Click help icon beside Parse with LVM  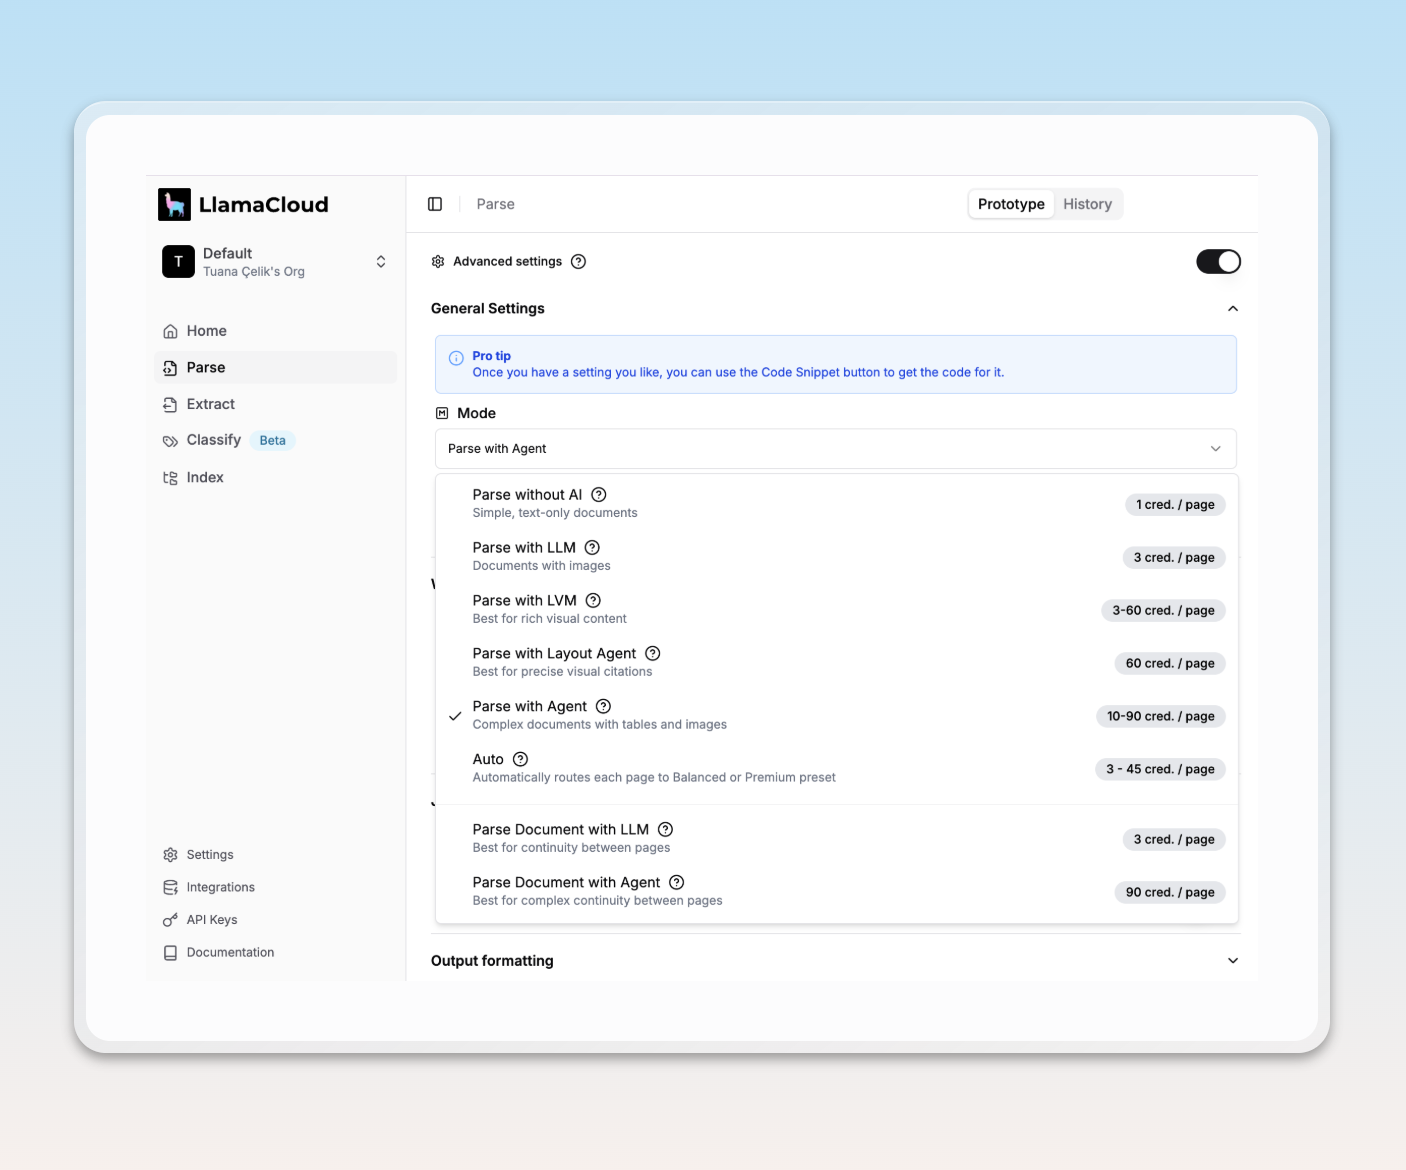pyautogui.click(x=593, y=601)
